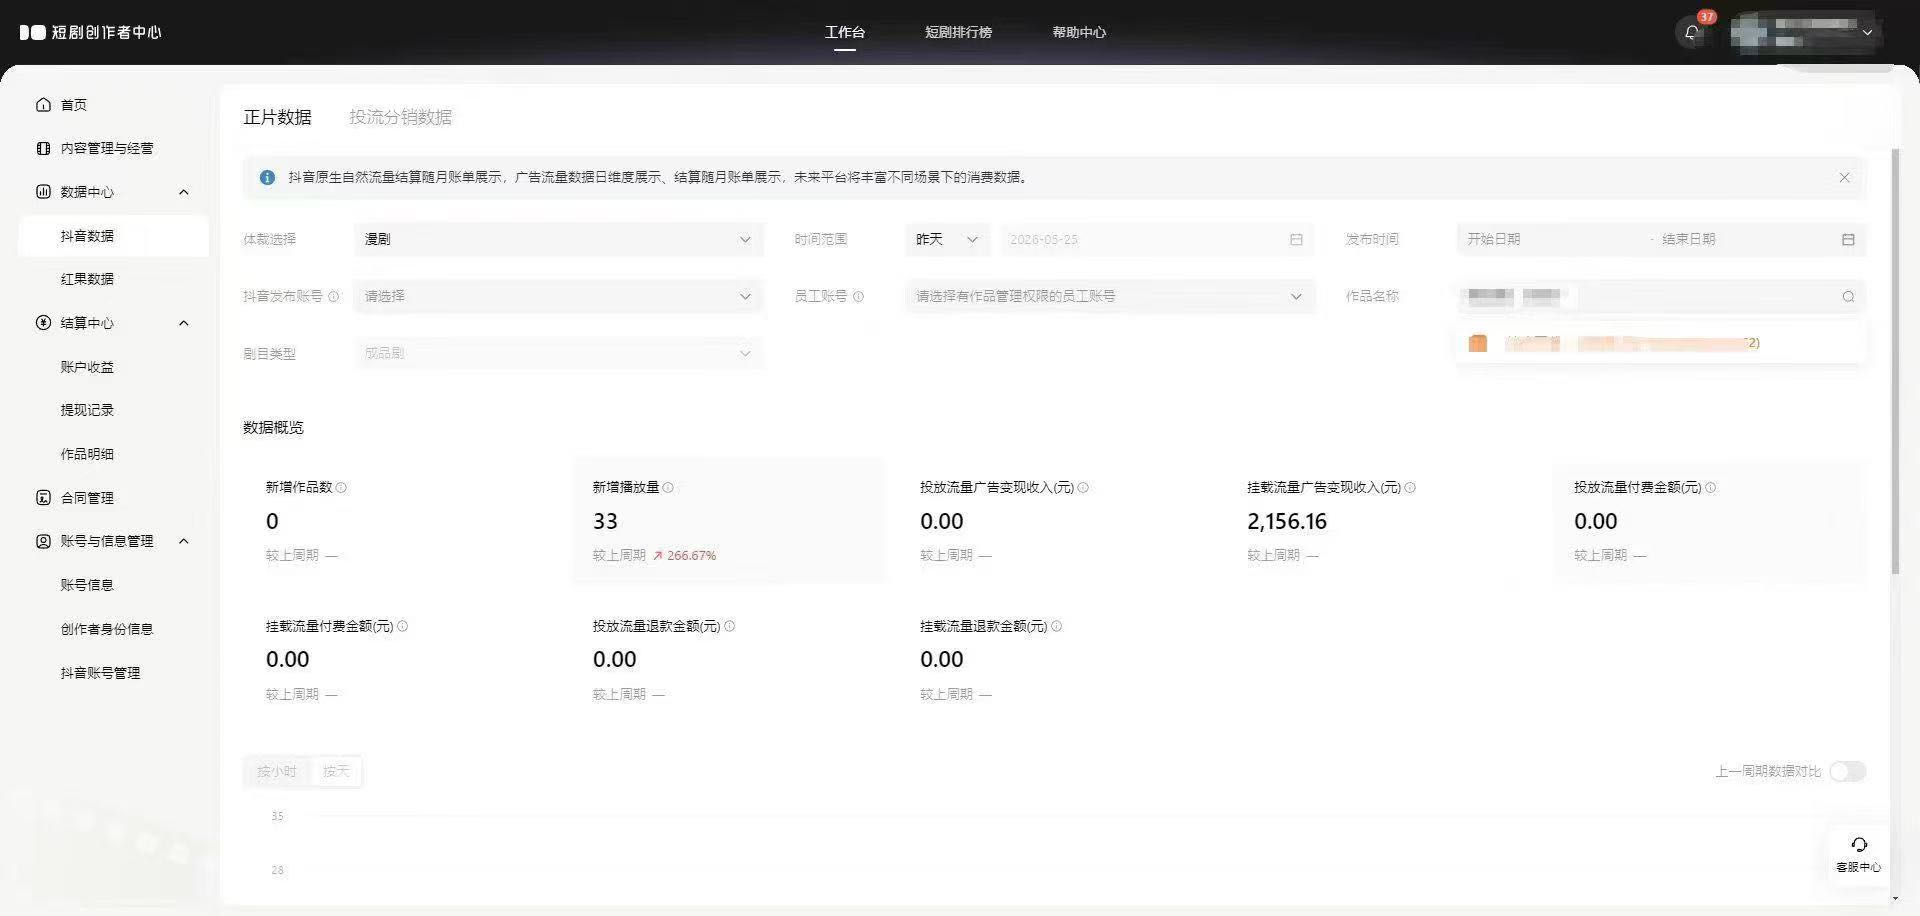Click the 内容管理与经营 sidebar icon
This screenshot has width=1920, height=916.
tap(43, 148)
